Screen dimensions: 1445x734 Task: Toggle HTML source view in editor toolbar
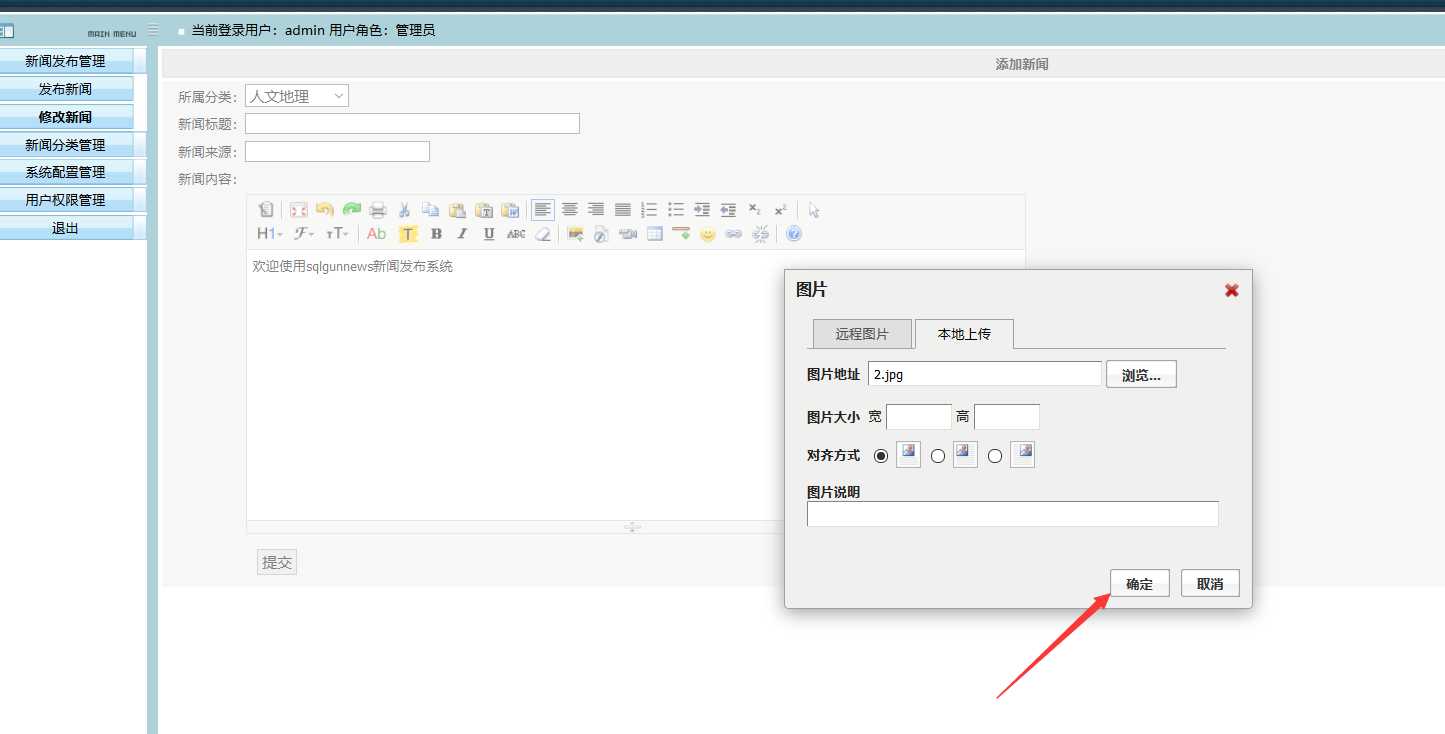pos(265,210)
